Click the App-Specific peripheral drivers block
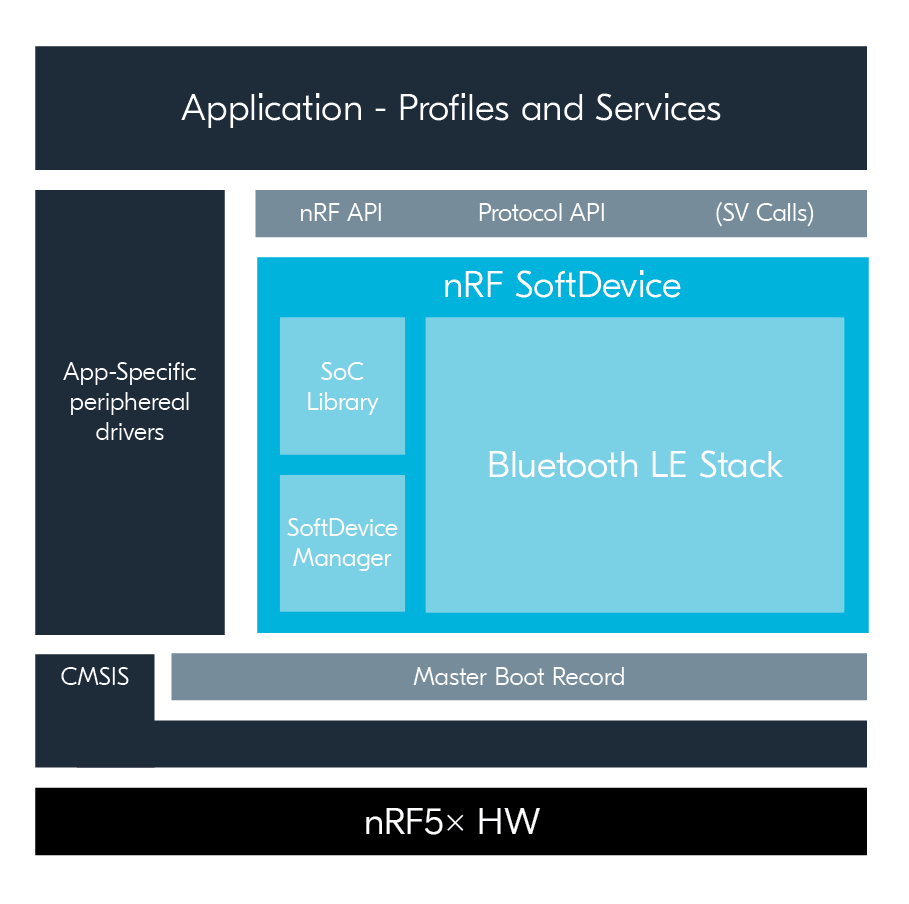909x904 pixels. [x=130, y=412]
